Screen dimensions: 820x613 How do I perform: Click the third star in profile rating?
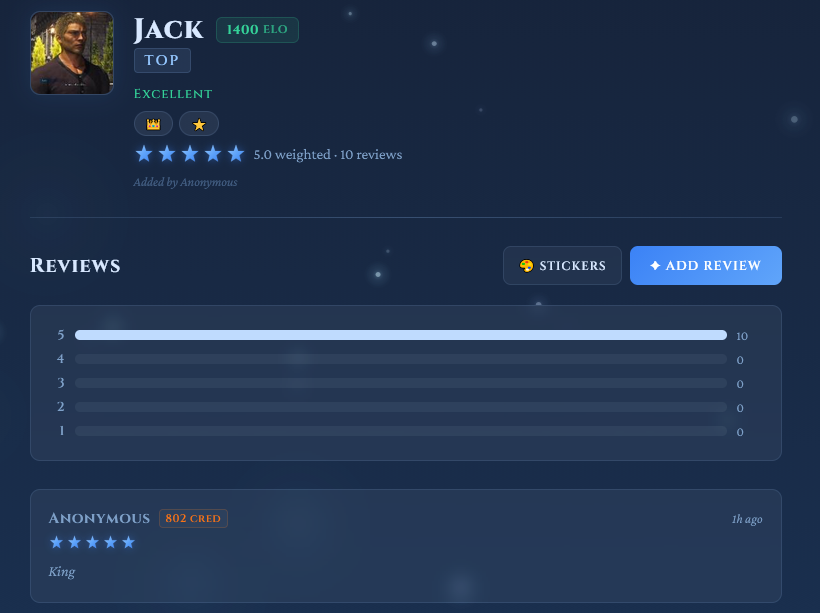point(190,154)
